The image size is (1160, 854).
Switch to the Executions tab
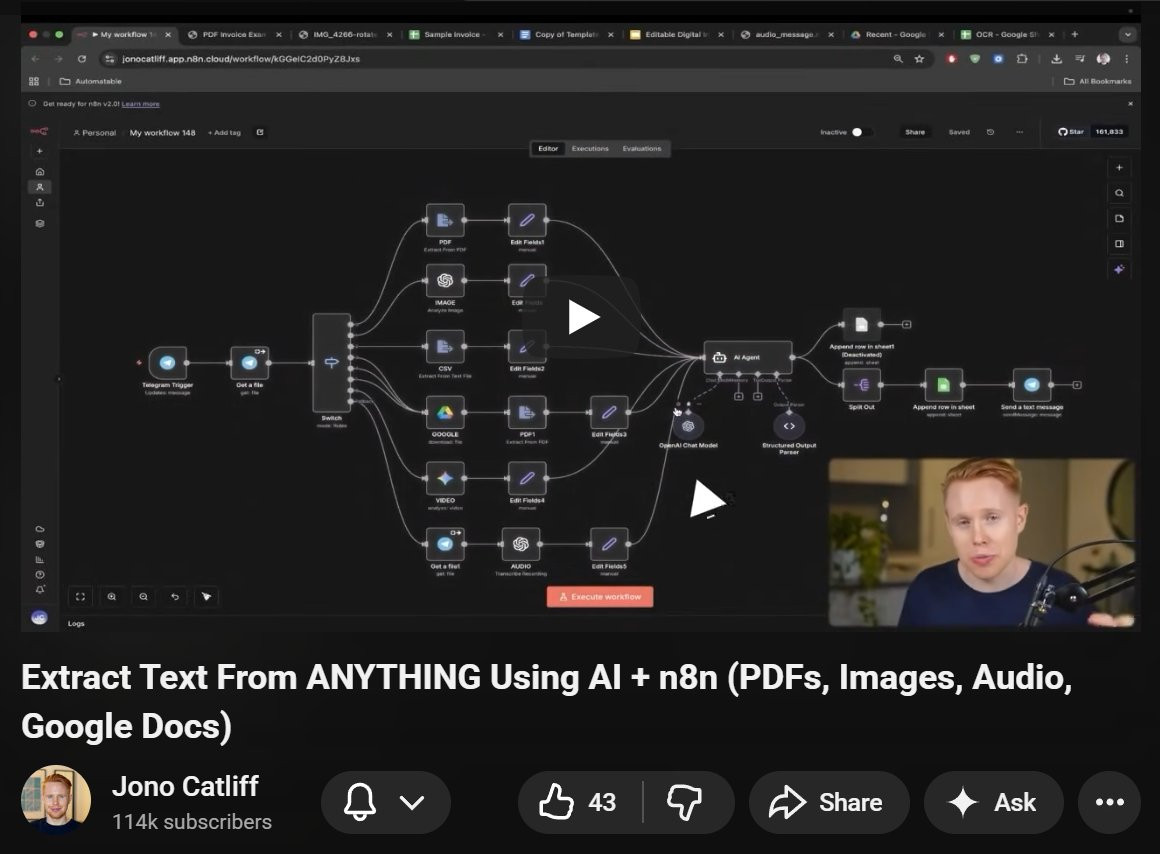(x=590, y=149)
